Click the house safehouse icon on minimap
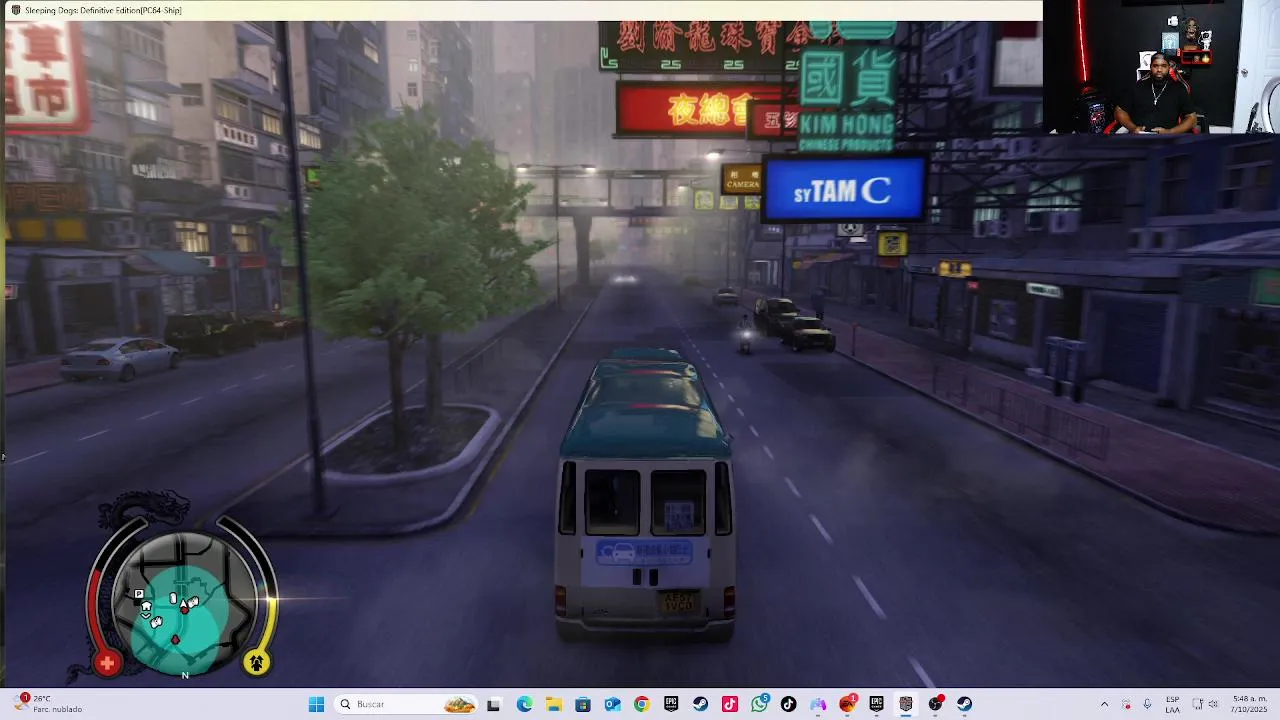This screenshot has height=720, width=1280. pyautogui.click(x=147, y=607)
